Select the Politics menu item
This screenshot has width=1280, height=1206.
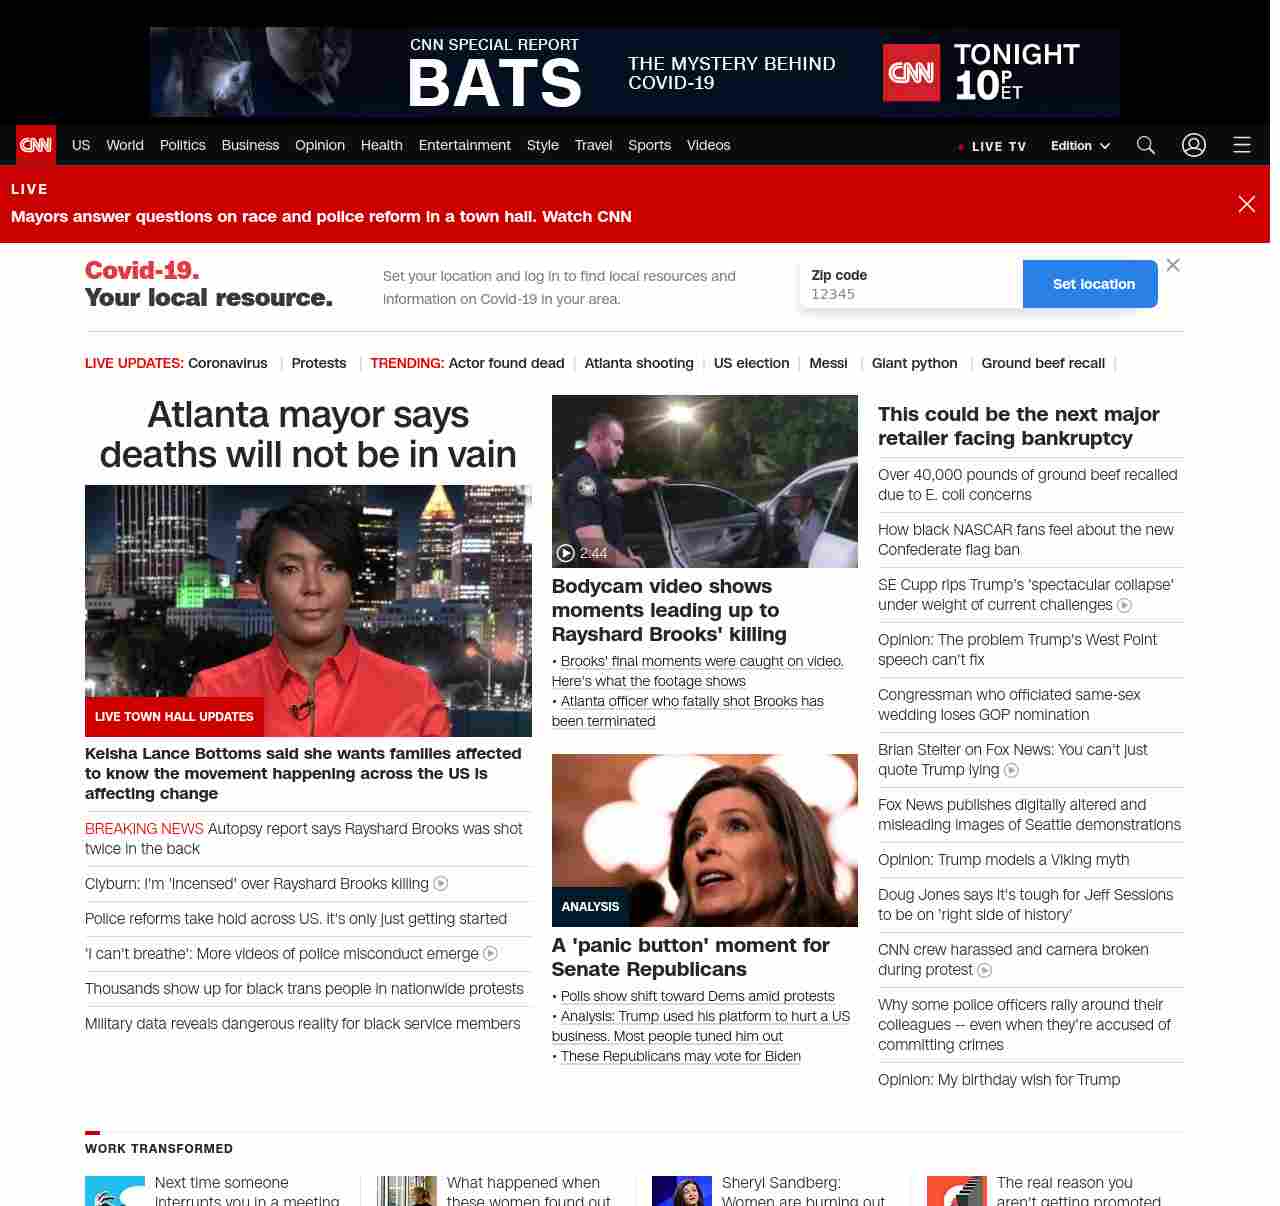182,145
